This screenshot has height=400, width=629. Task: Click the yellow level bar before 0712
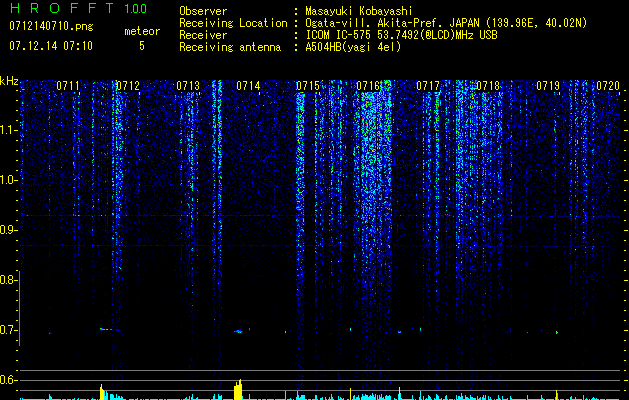(x=102, y=392)
